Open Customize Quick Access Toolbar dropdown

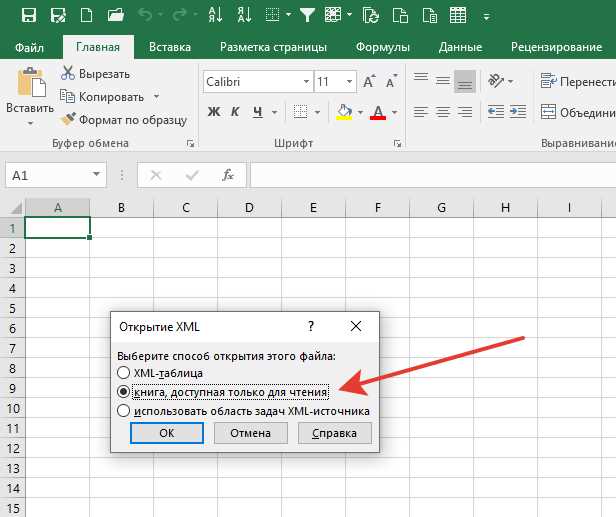[486, 16]
